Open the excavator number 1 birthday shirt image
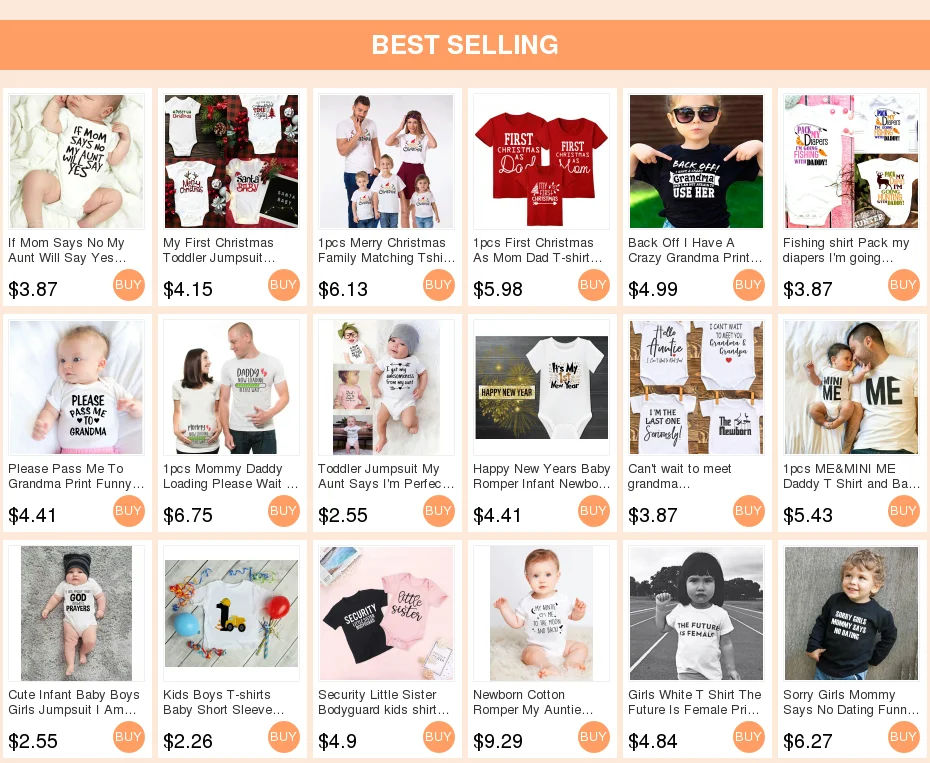 [231, 613]
